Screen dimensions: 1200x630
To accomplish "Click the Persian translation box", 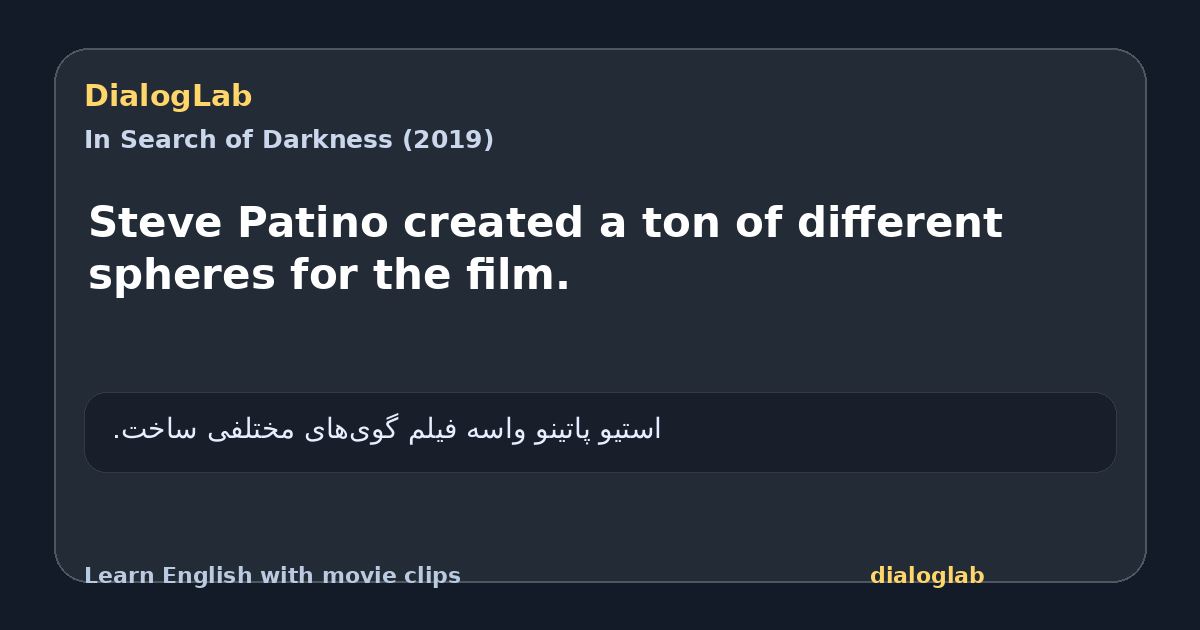I will tap(600, 432).
